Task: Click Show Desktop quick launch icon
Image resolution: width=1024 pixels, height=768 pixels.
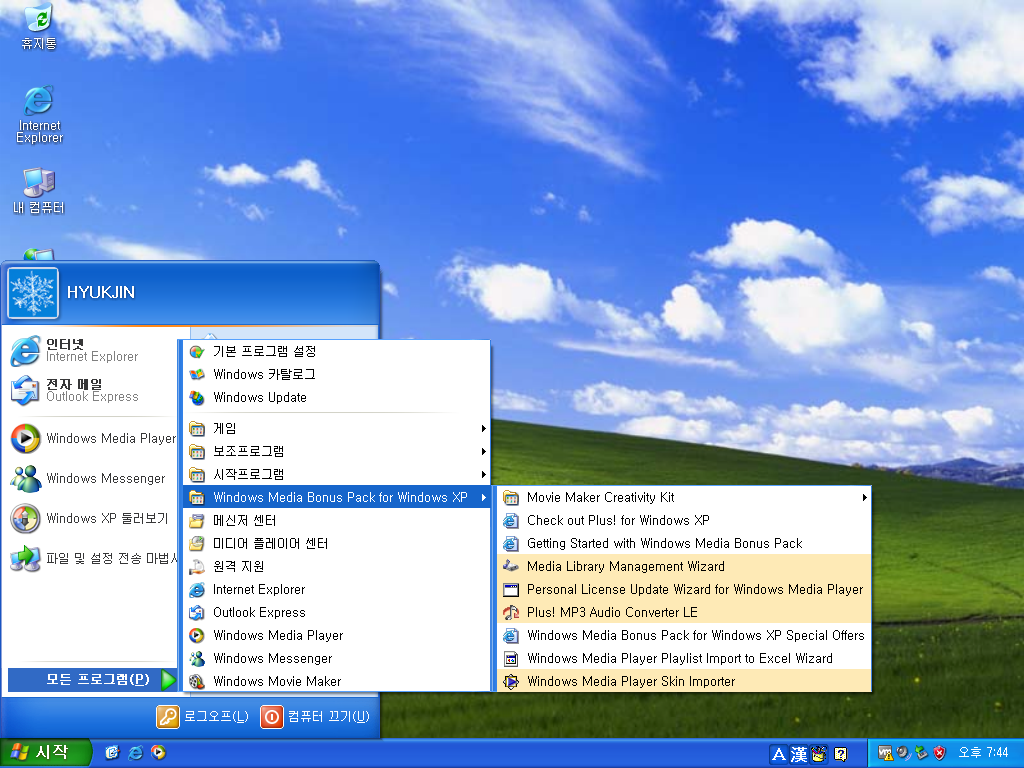Action: point(112,752)
